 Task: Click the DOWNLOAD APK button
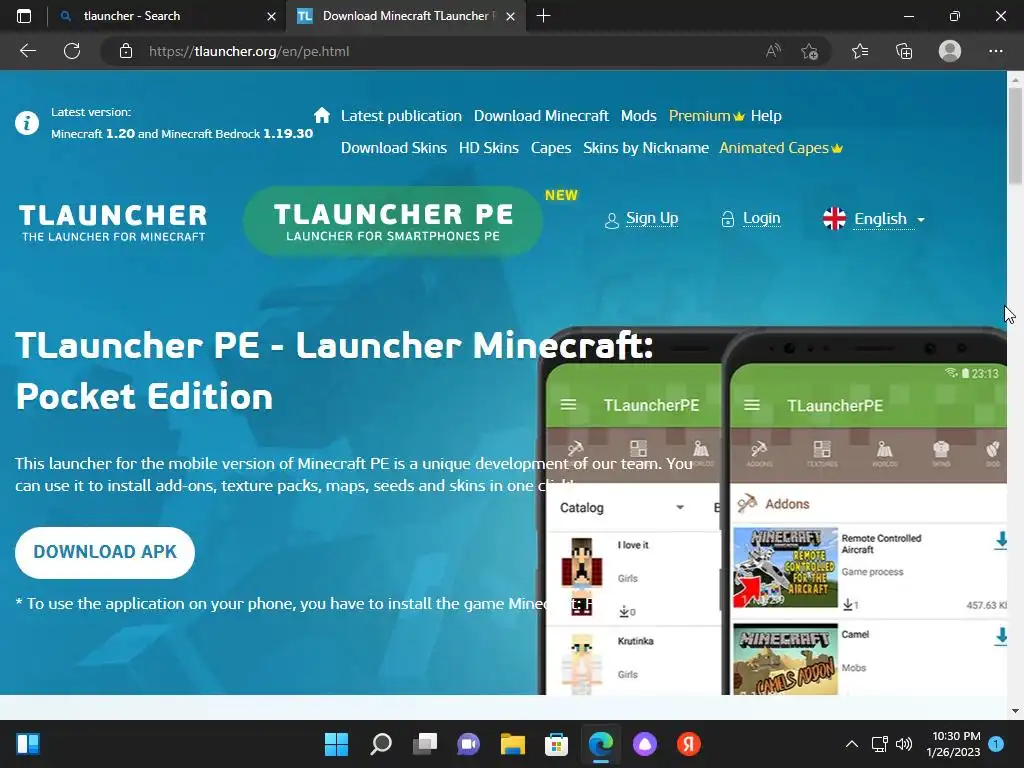105,552
